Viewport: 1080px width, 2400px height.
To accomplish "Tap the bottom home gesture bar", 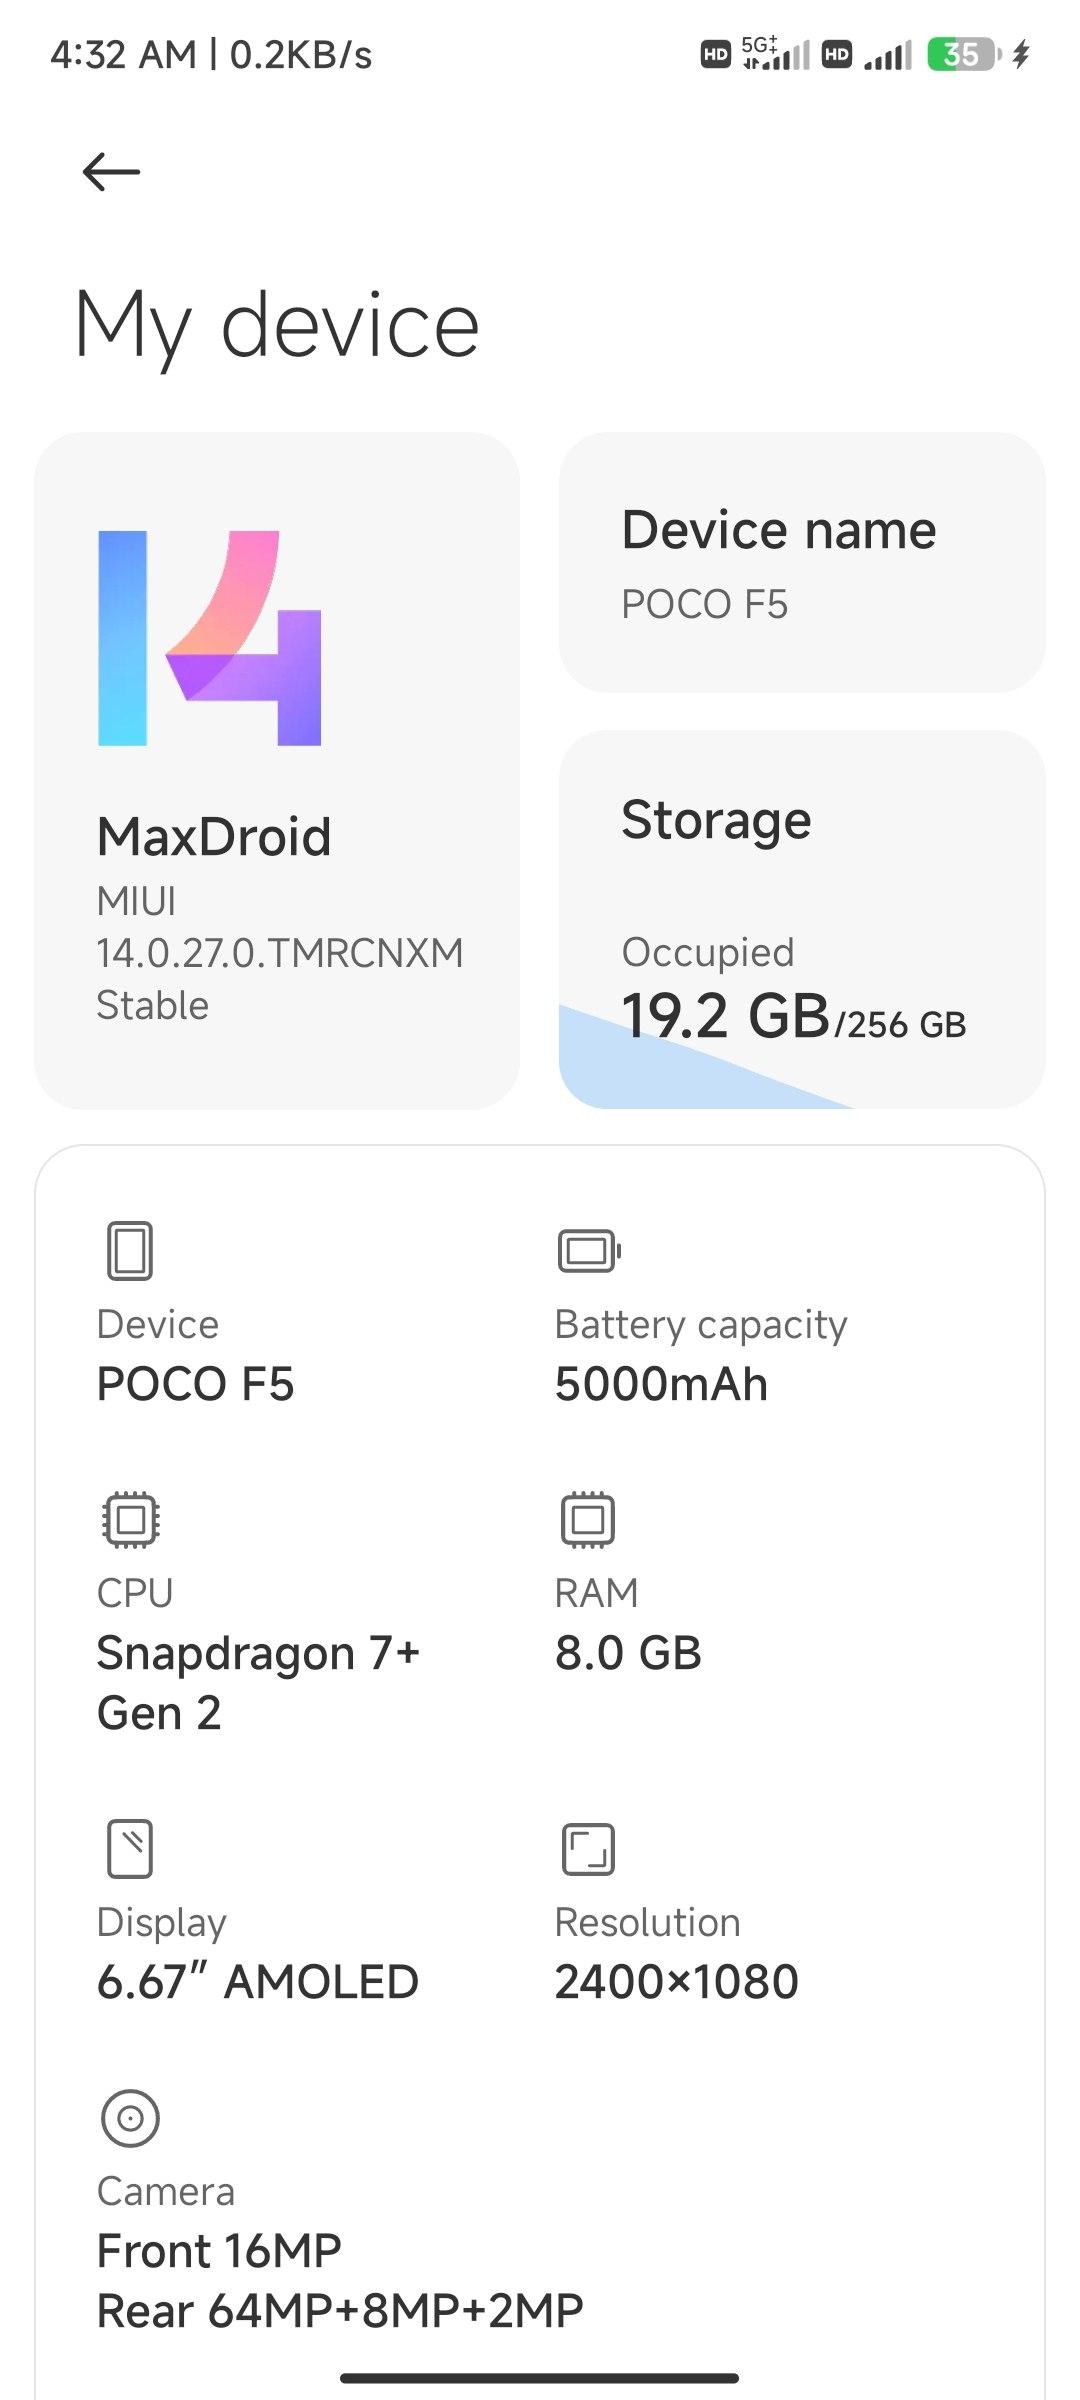I will pos(540,2378).
